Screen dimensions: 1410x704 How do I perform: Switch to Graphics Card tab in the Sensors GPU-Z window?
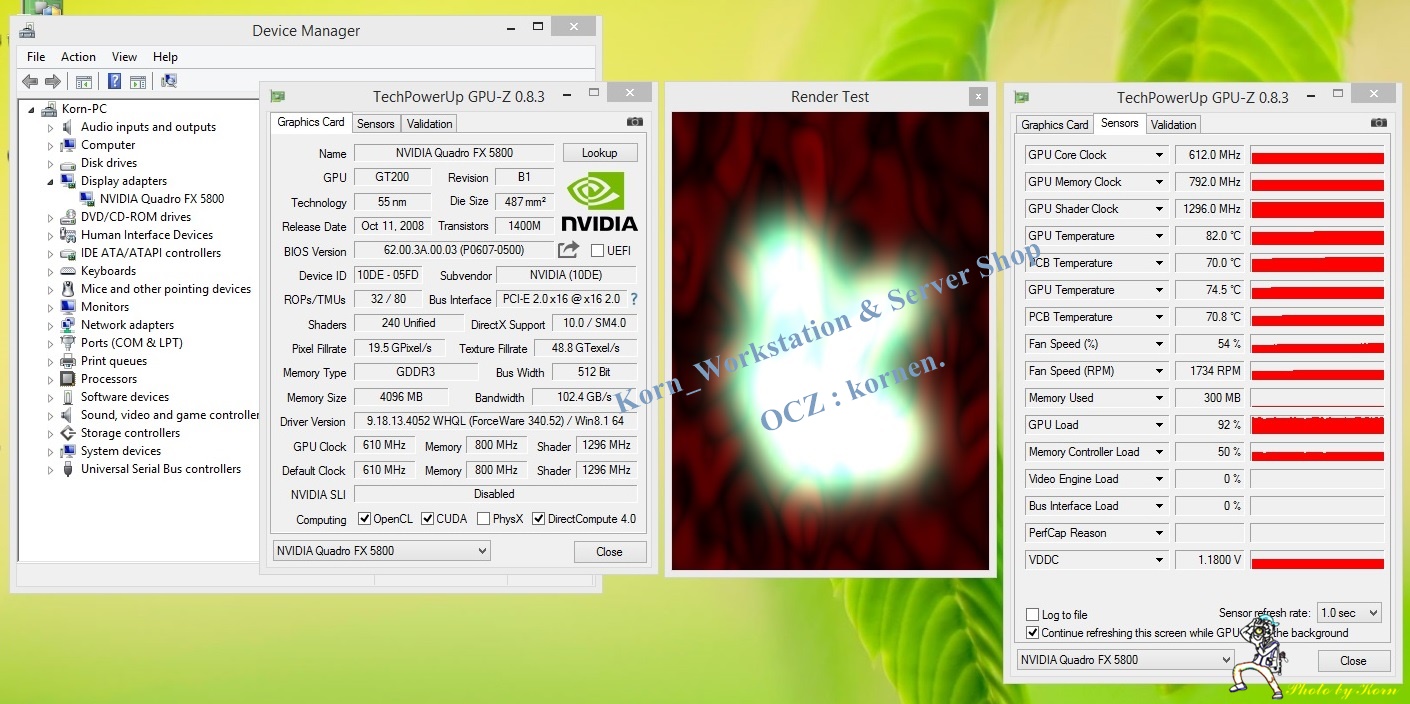click(1054, 125)
